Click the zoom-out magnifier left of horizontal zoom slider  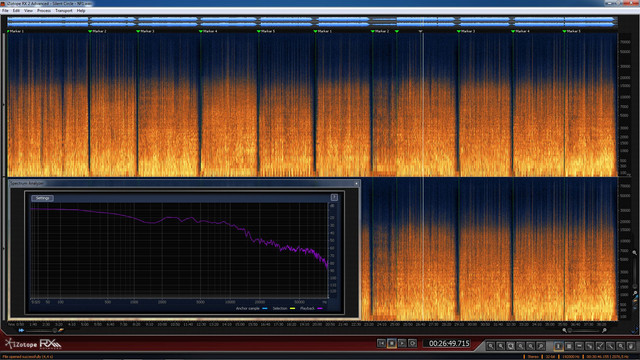point(564,330)
